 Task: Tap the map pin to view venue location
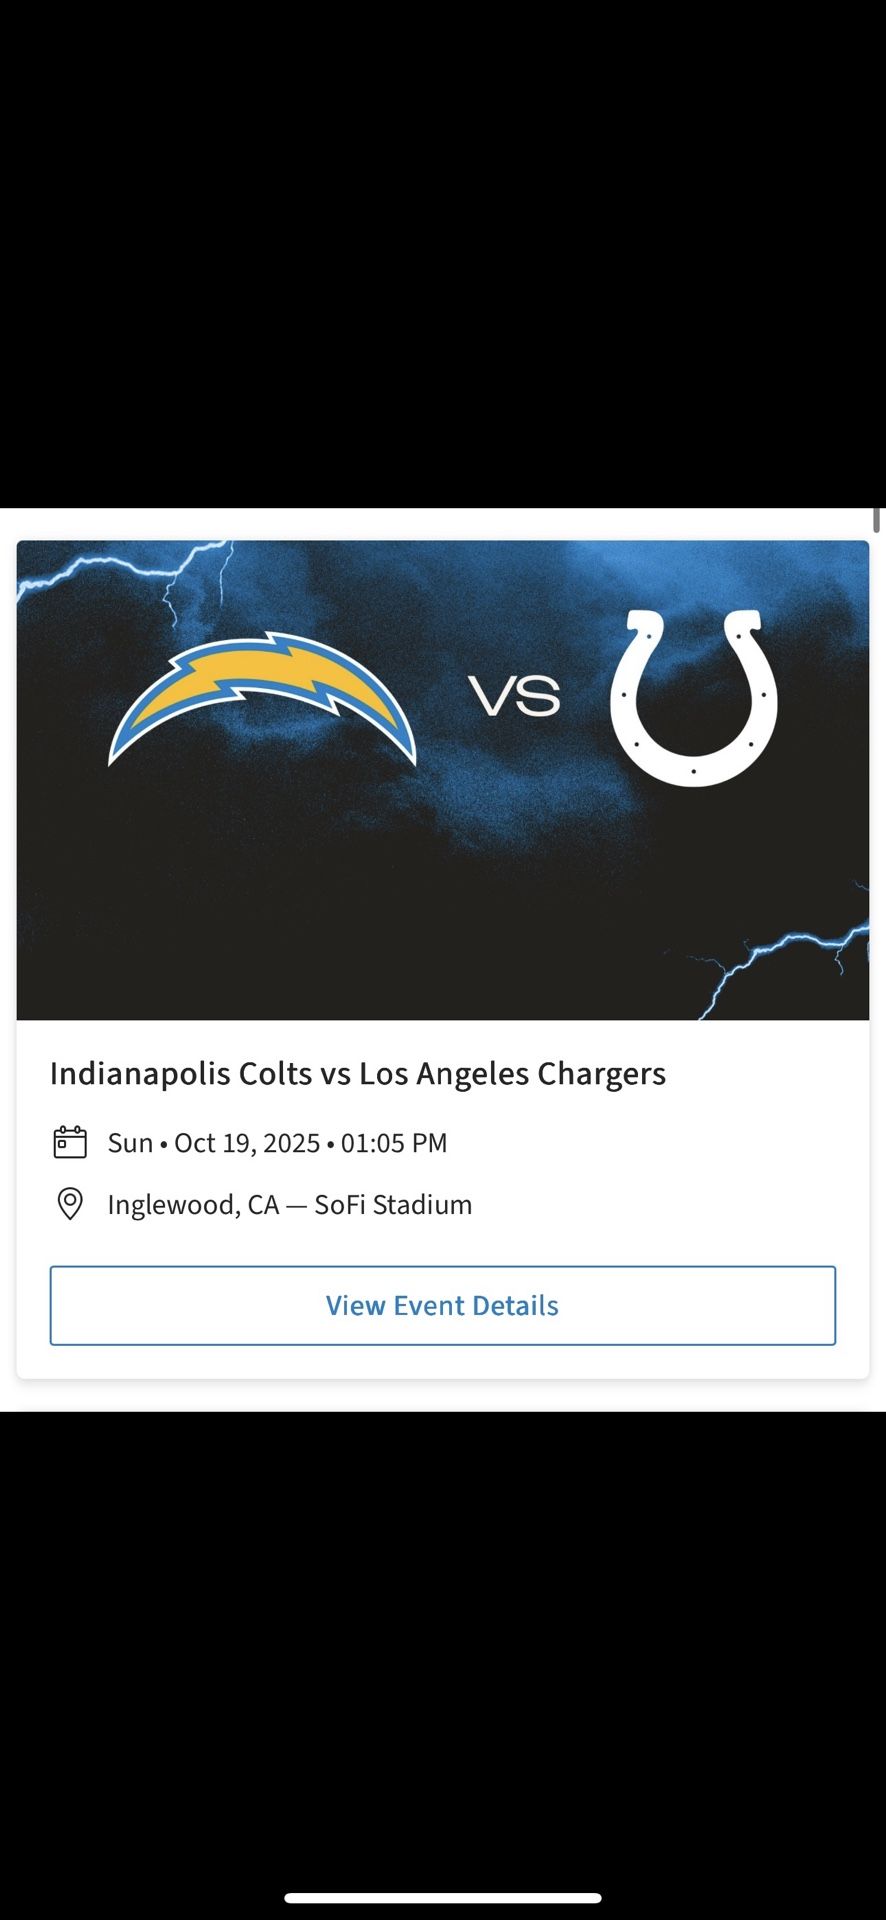(69, 1204)
